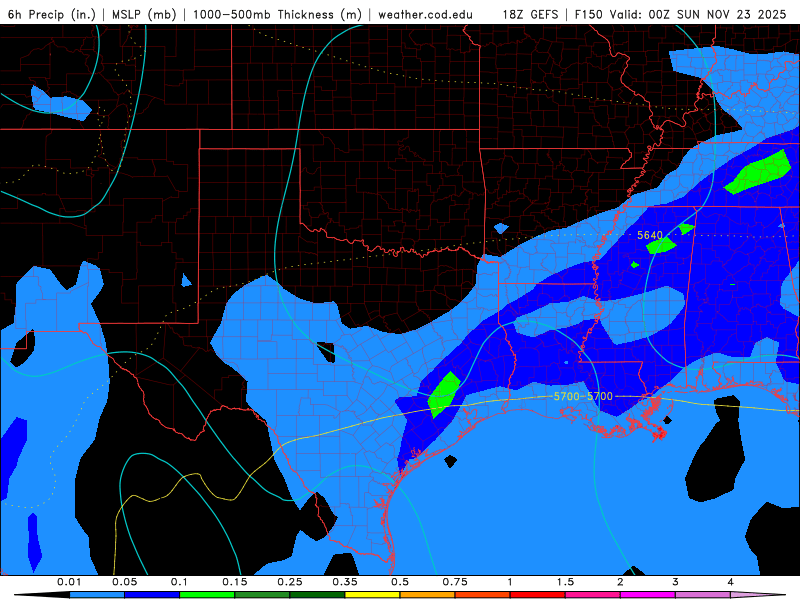Click the 5640 thickness contour label
This screenshot has width=800, height=600.
coord(650,235)
